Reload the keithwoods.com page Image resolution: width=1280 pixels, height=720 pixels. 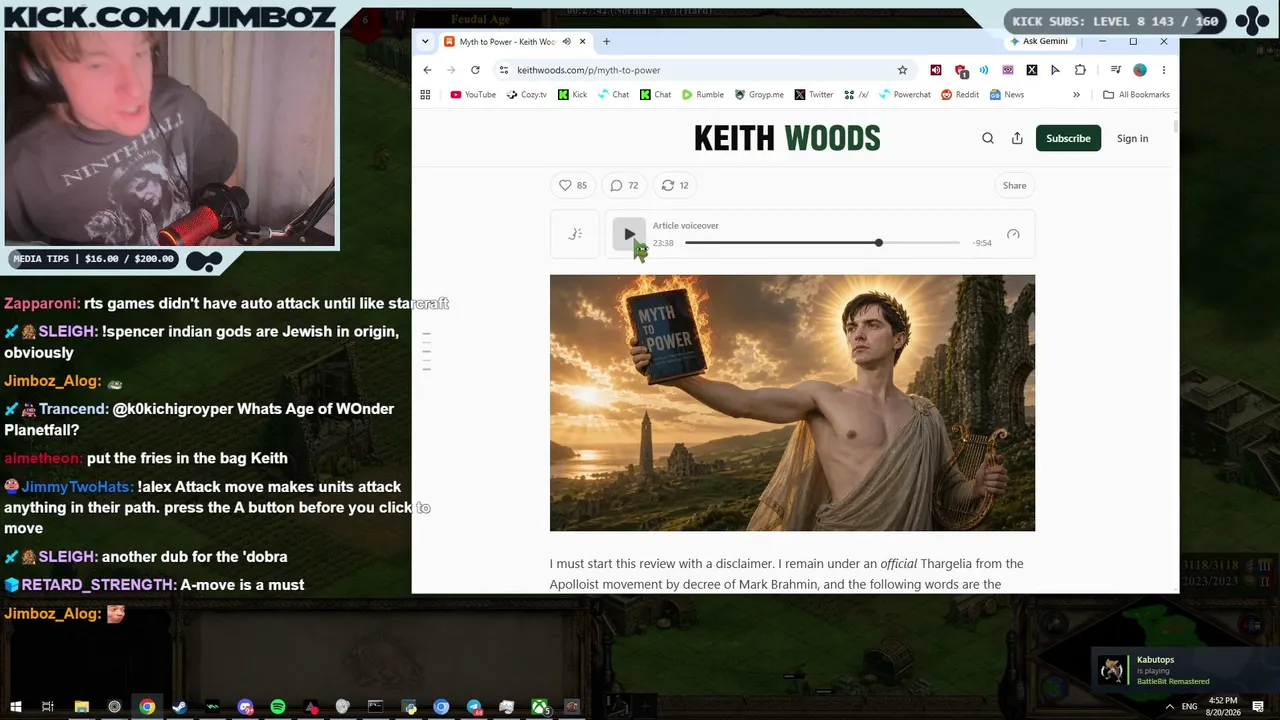coord(475,70)
